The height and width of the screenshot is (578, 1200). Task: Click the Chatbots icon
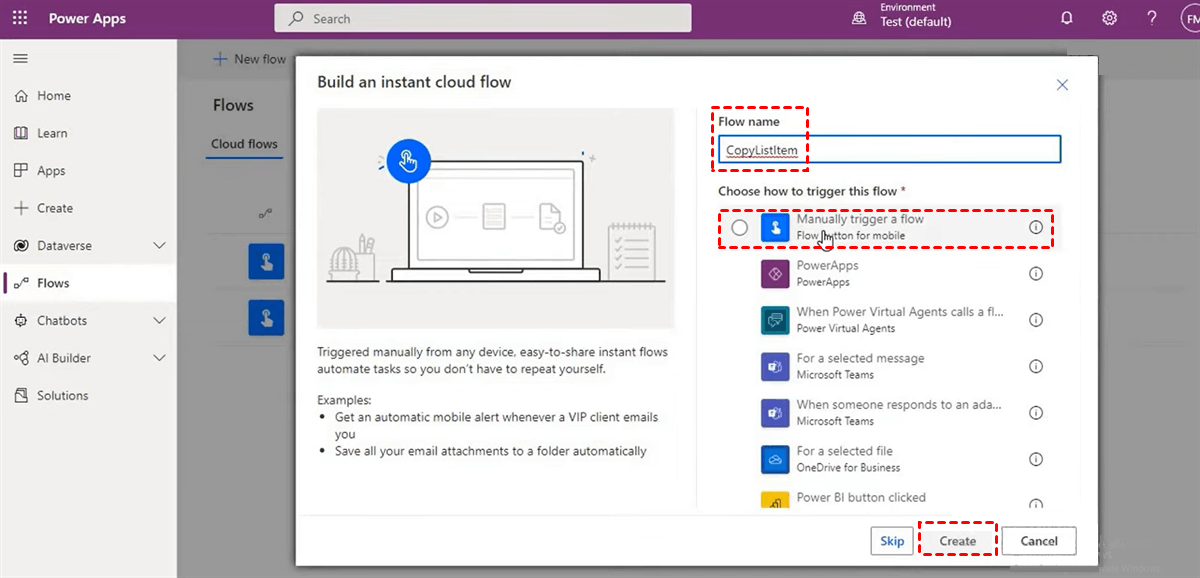pos(20,321)
